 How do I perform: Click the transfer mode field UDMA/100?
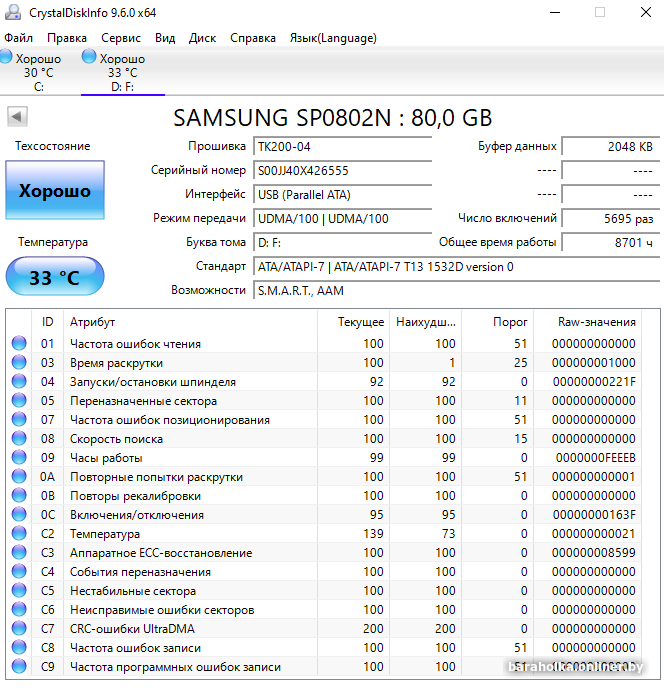[343, 219]
